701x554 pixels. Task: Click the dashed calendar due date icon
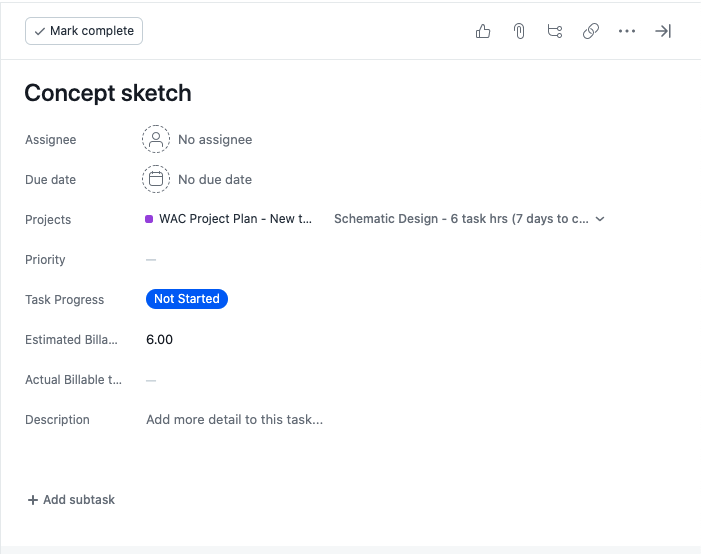click(x=156, y=180)
